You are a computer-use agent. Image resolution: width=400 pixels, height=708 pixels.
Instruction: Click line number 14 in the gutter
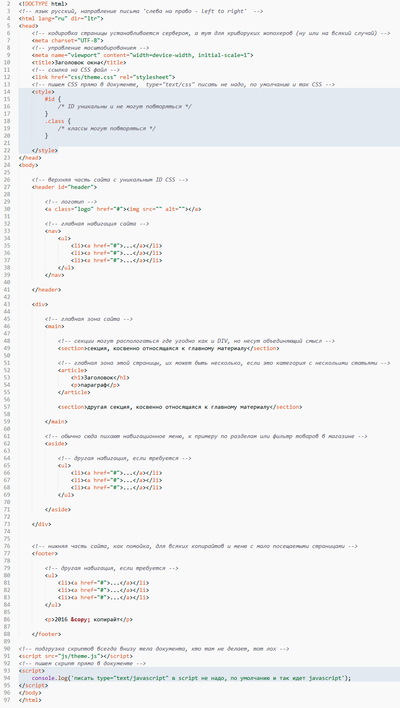click(x=9, y=92)
